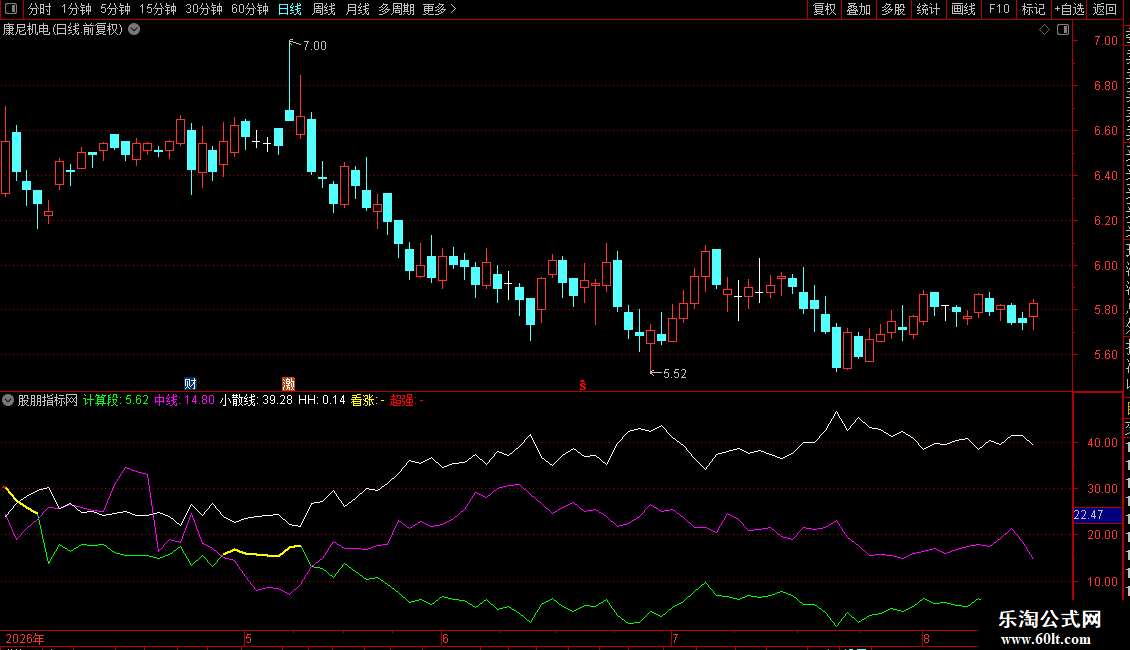Select the 15分钟 period
Image resolution: width=1130 pixels, height=650 pixels.
coord(158,9)
